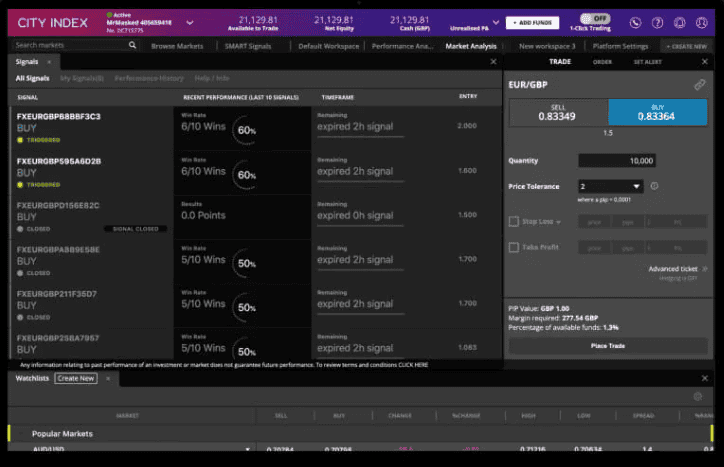Collapse the Popular Markets group

tap(62, 434)
